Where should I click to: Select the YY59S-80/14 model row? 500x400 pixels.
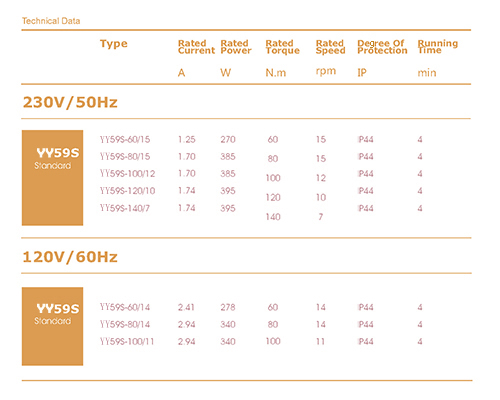[x=260, y=324]
